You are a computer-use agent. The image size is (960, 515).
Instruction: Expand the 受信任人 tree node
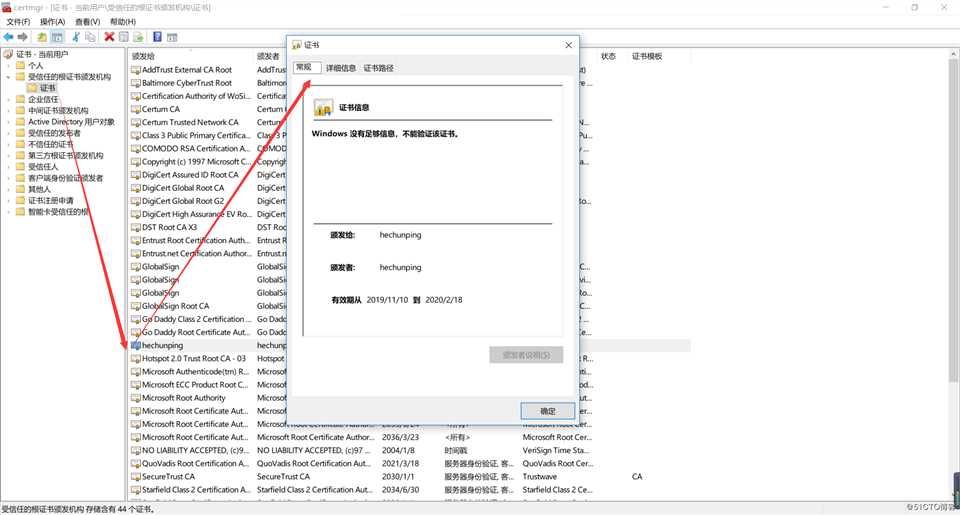point(9,167)
